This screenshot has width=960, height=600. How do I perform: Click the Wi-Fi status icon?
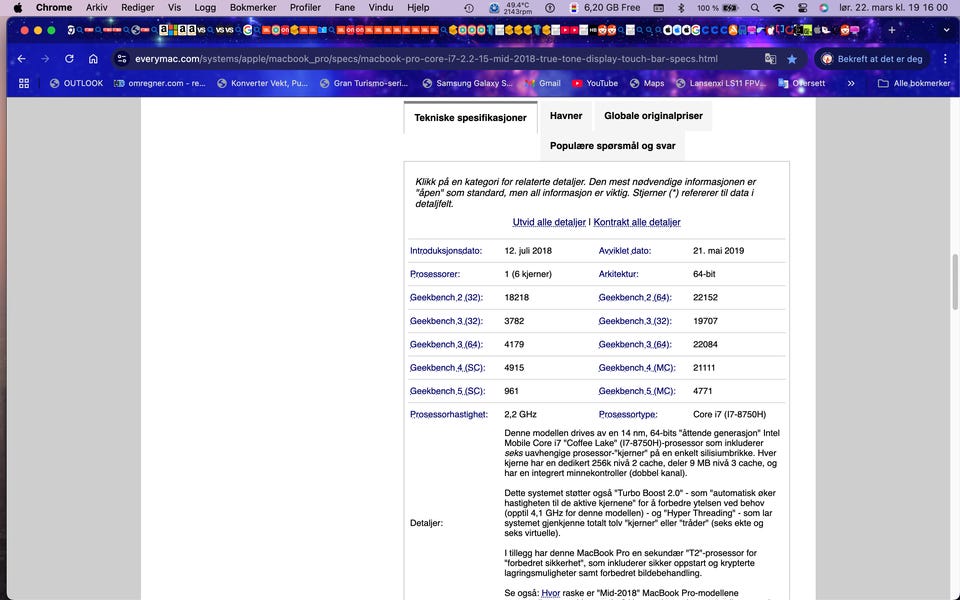click(778, 7)
